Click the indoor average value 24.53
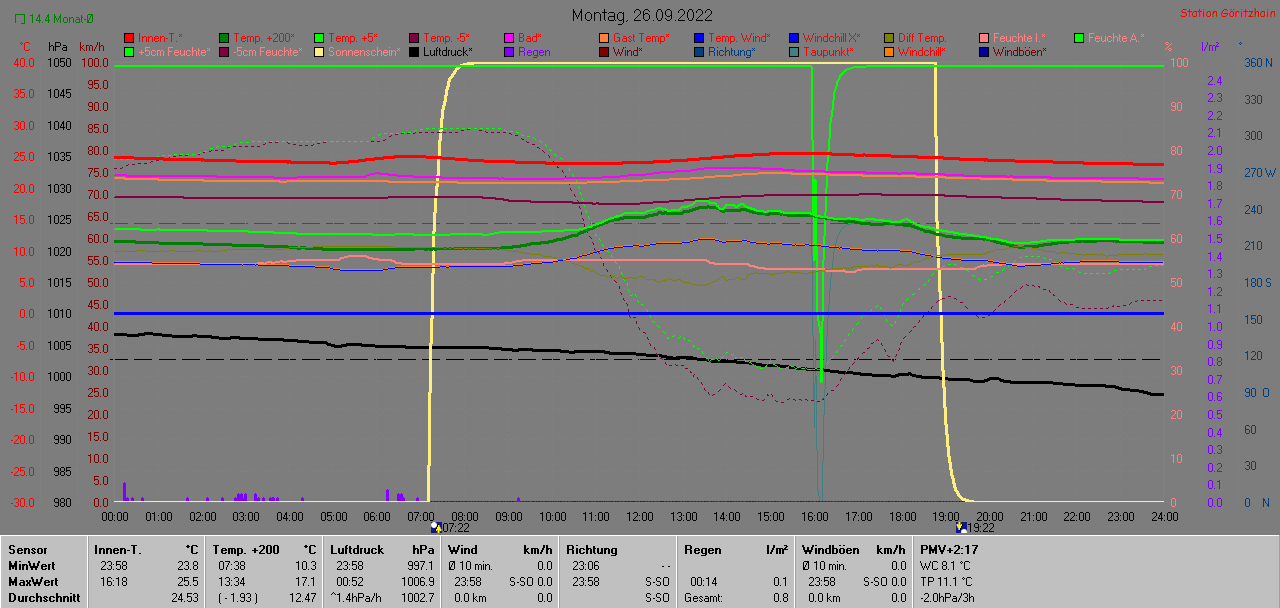The height and width of the screenshot is (608, 1280). (184, 597)
